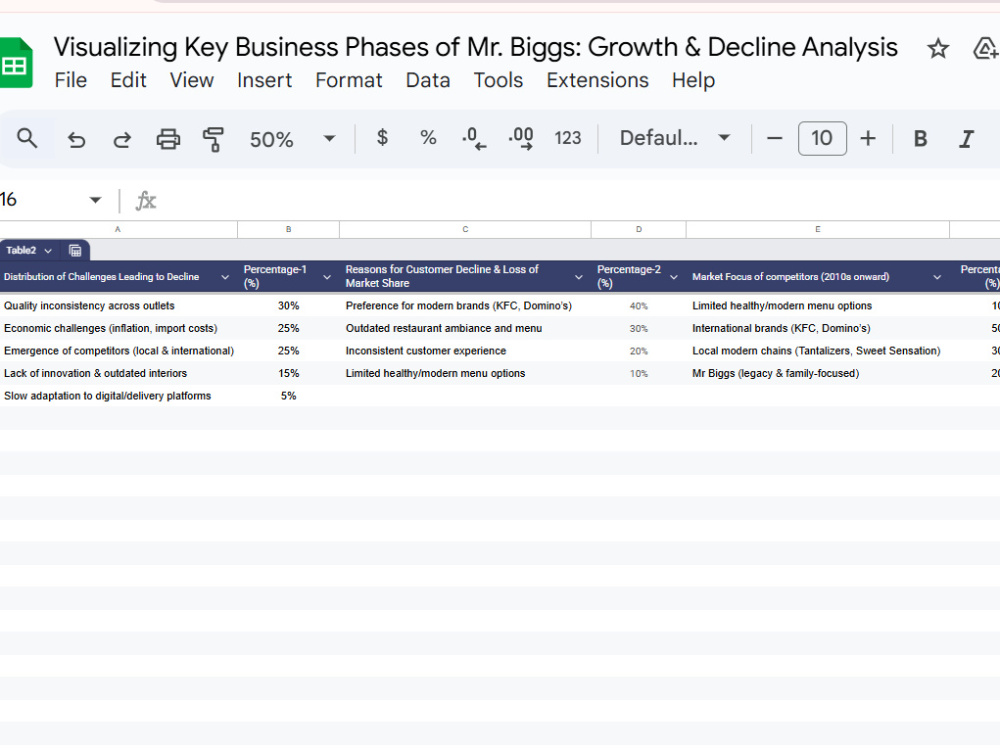Screen dimensions: 1000x750
Task: Print the spreadsheet
Action: [168, 139]
